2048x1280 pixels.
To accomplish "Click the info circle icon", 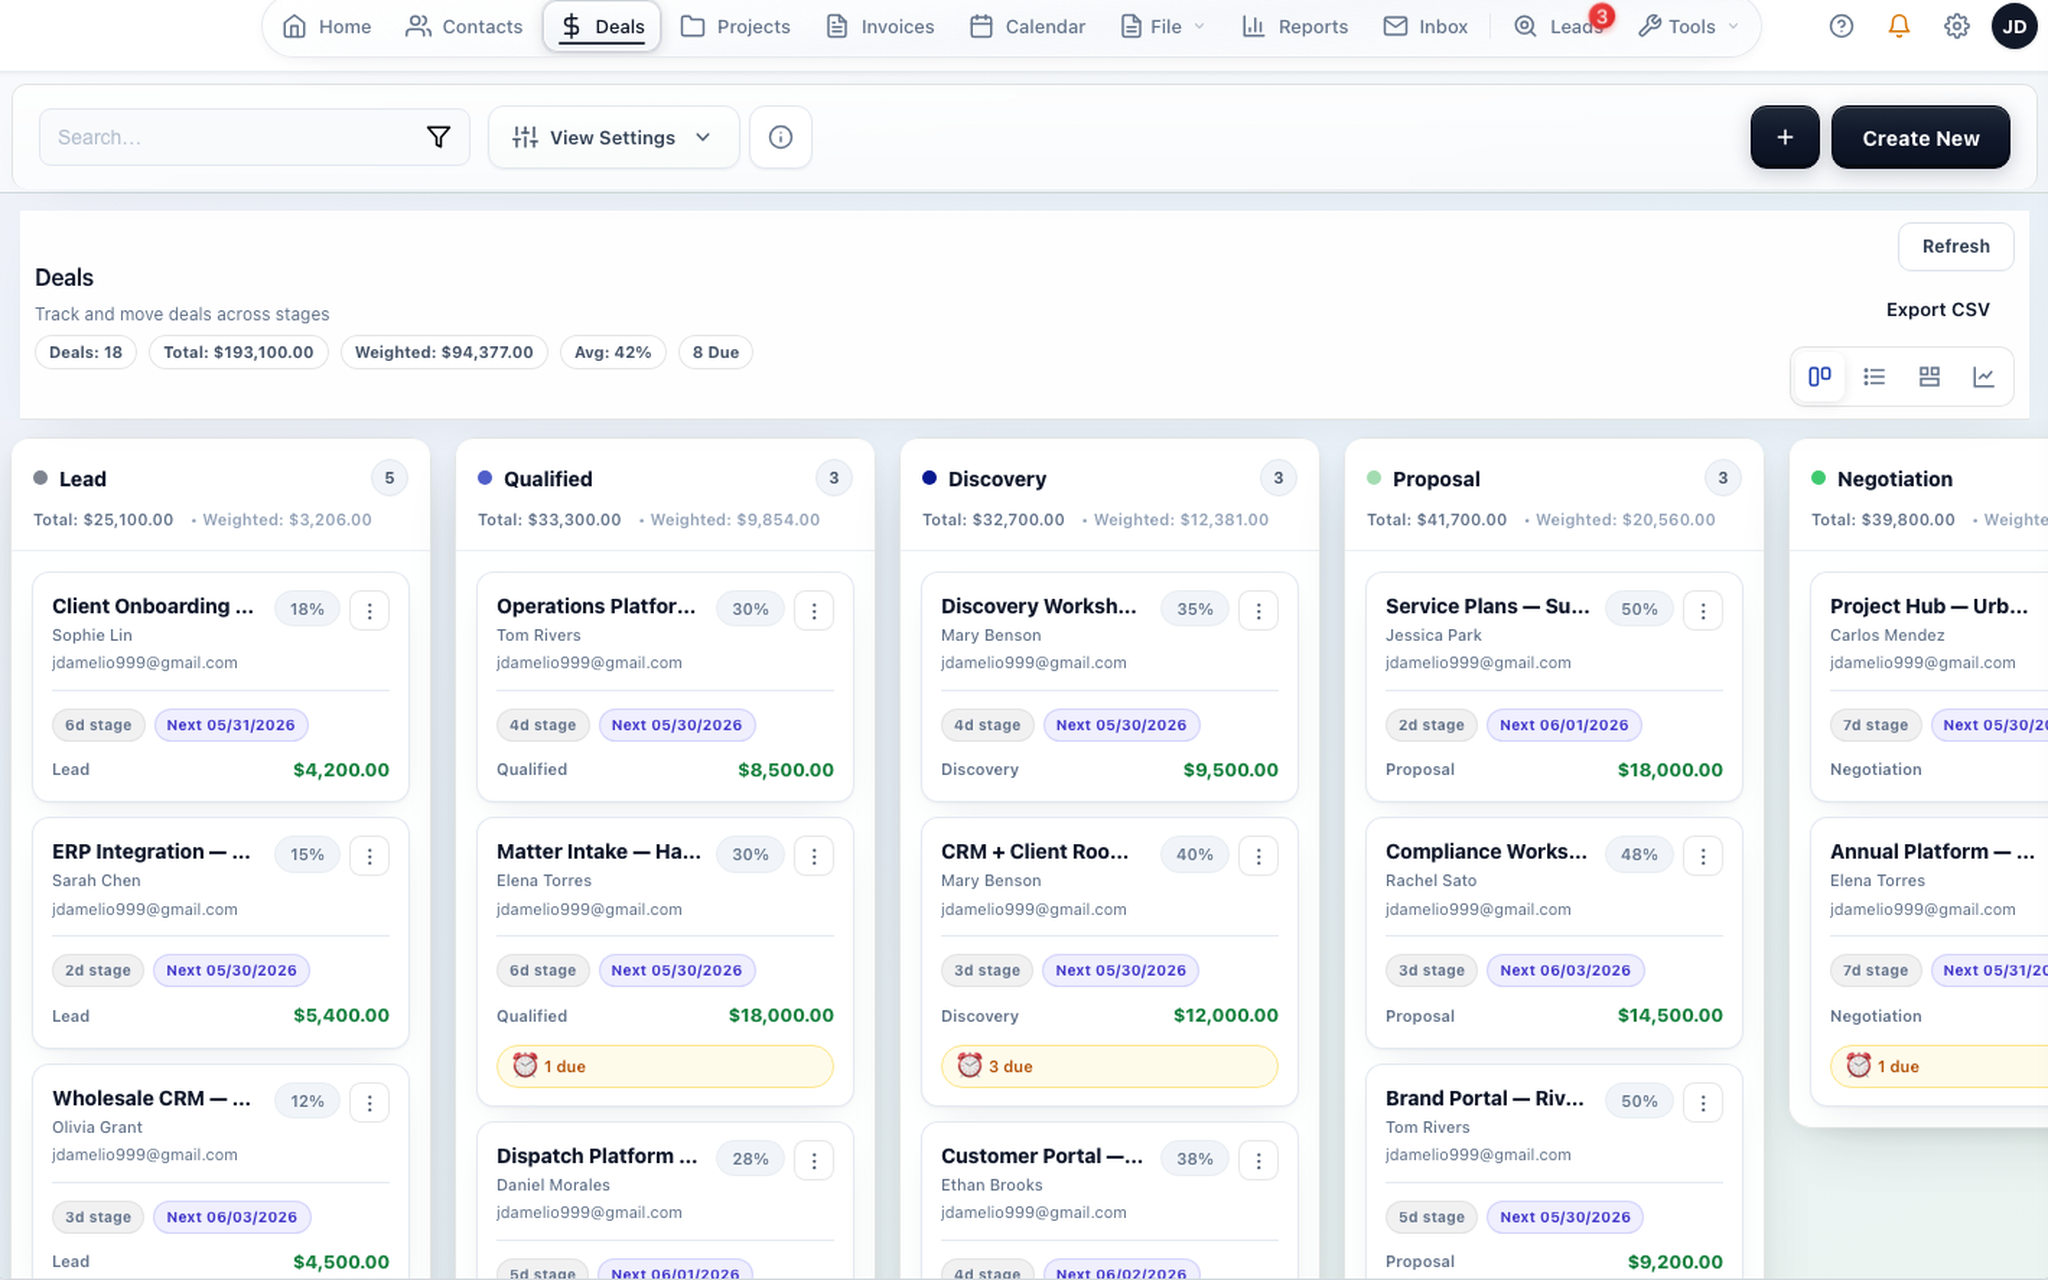I will point(781,137).
